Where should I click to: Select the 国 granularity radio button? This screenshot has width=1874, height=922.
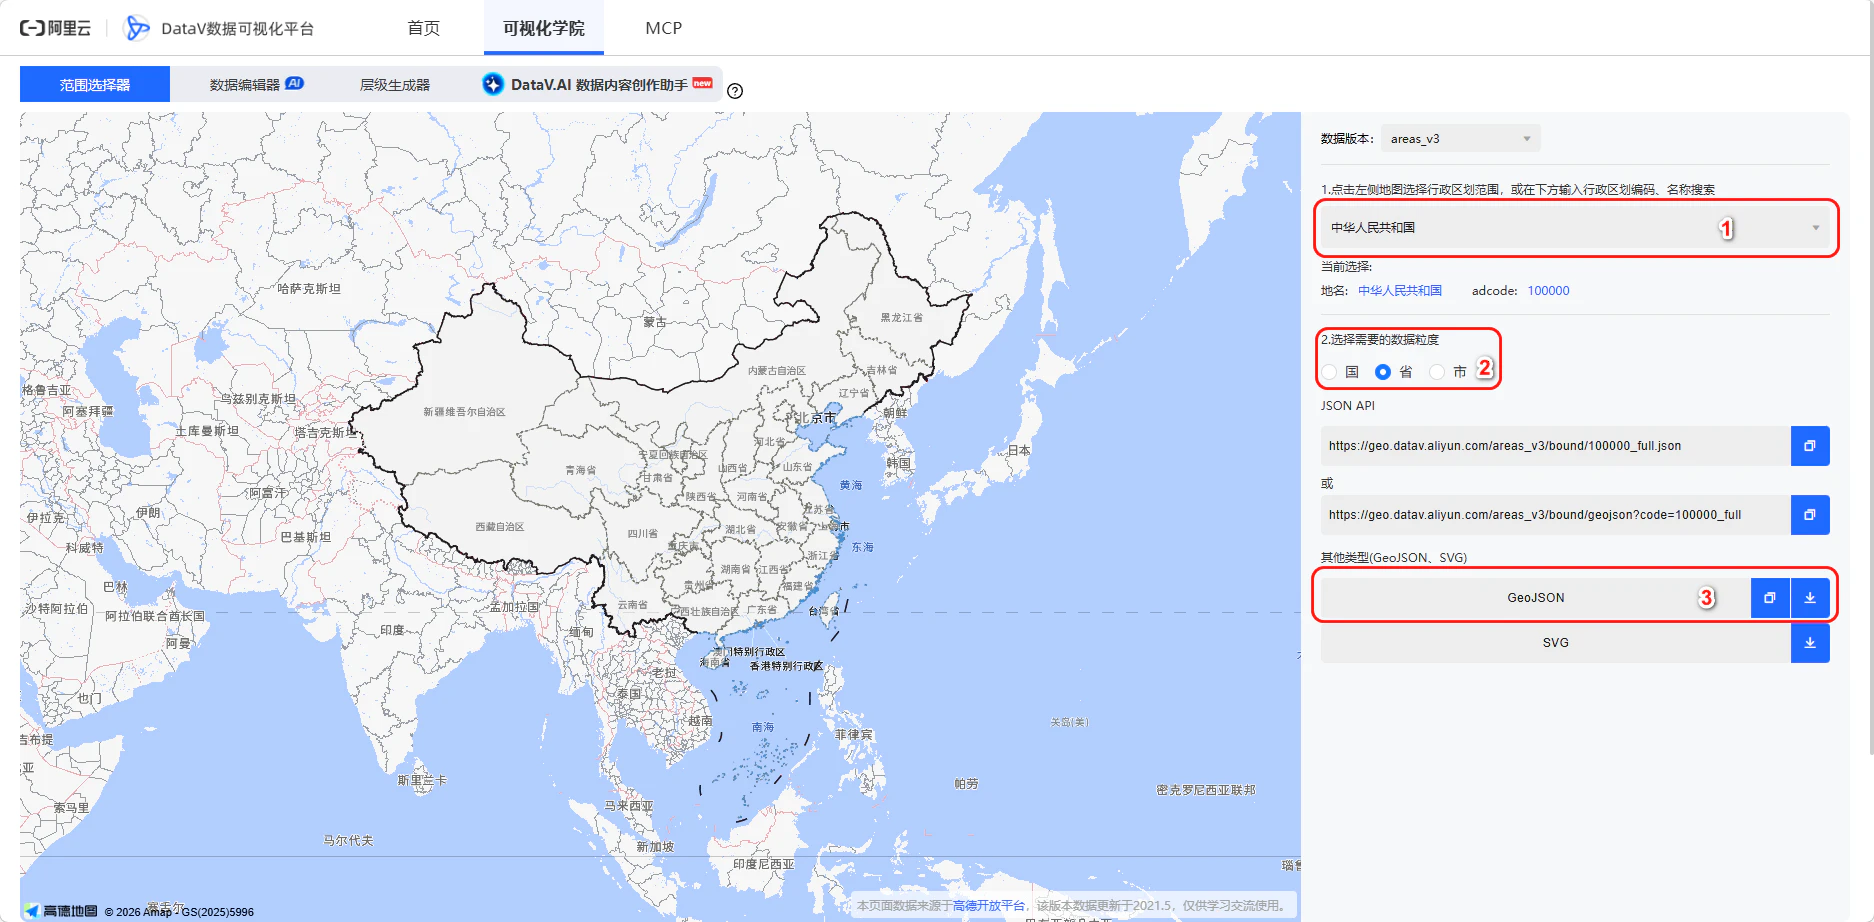coord(1330,372)
